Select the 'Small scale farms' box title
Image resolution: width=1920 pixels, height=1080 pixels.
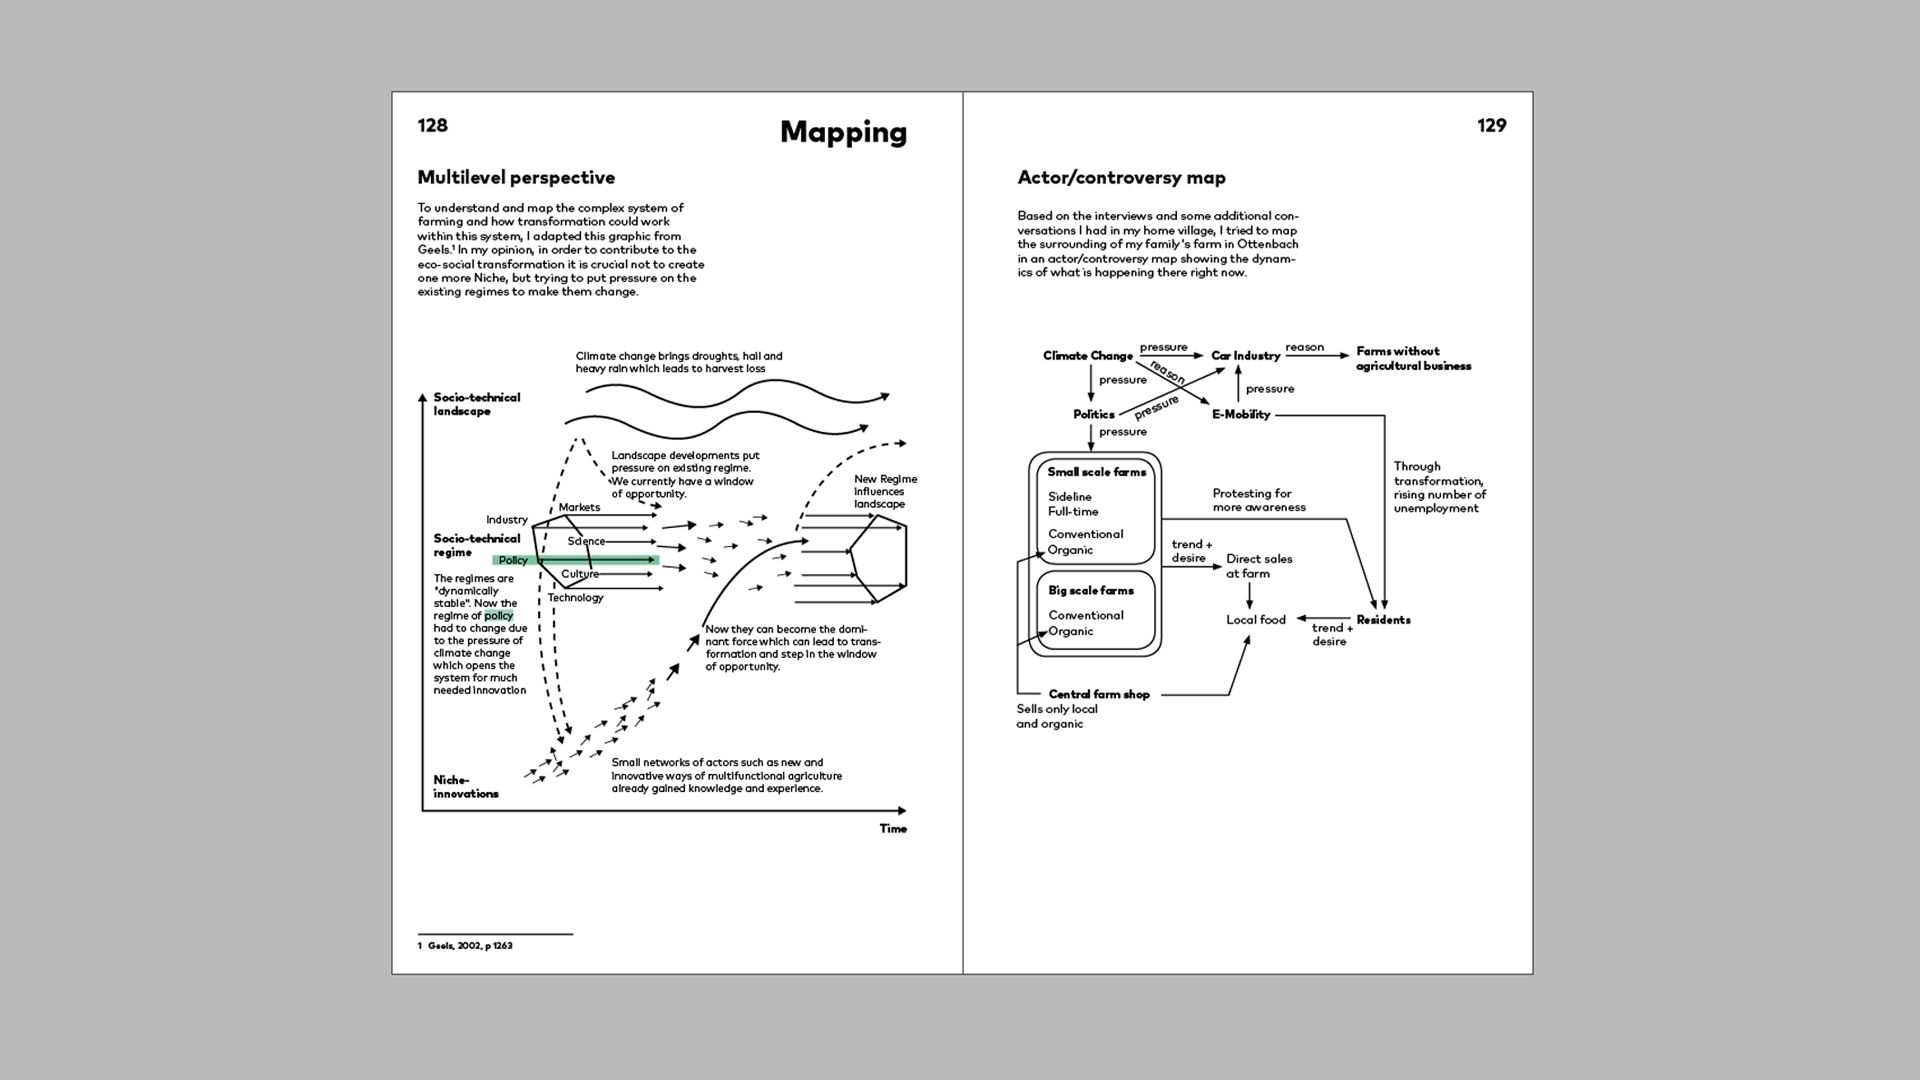point(1096,472)
